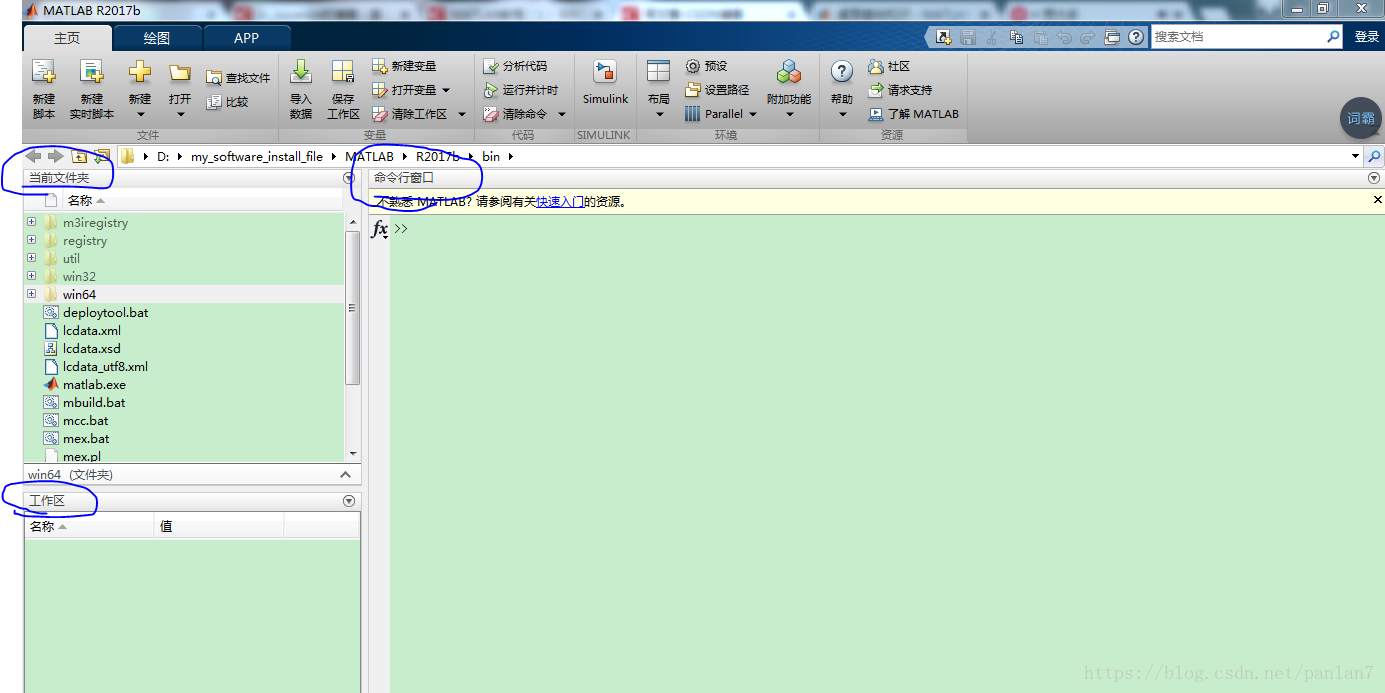This screenshot has width=1385, height=693.
Task: Open the Parallel dropdown menu
Action: (753, 114)
